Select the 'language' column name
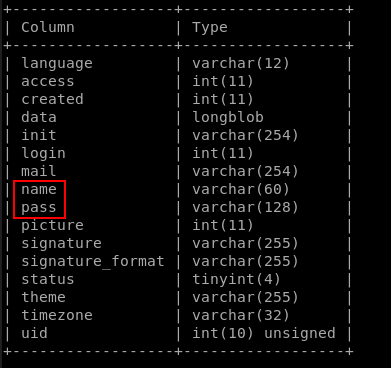Image resolution: width=391 pixels, height=368 pixels. tap(57, 63)
